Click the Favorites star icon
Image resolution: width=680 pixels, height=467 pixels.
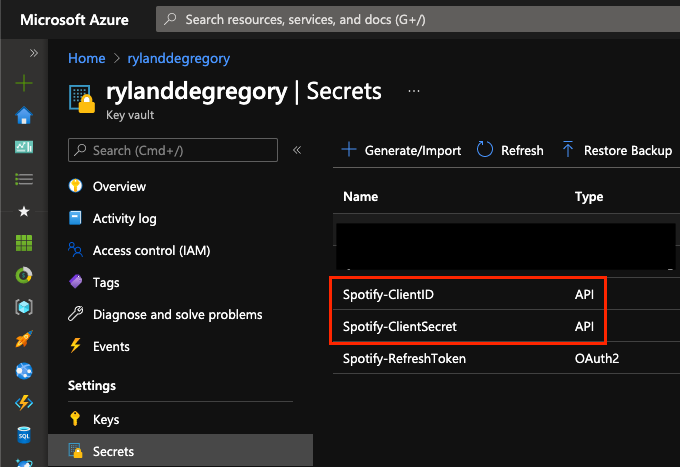click(24, 211)
